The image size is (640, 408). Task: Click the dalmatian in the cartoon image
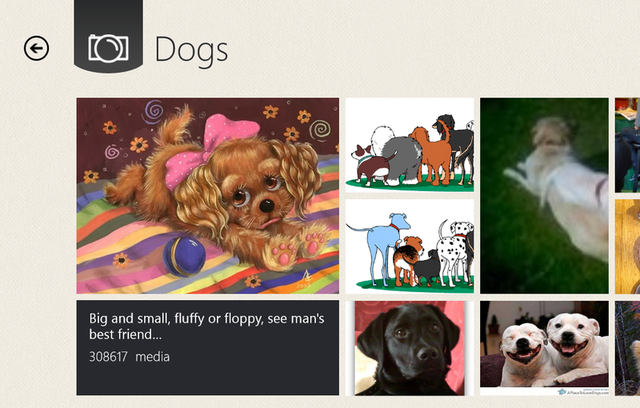click(456, 253)
